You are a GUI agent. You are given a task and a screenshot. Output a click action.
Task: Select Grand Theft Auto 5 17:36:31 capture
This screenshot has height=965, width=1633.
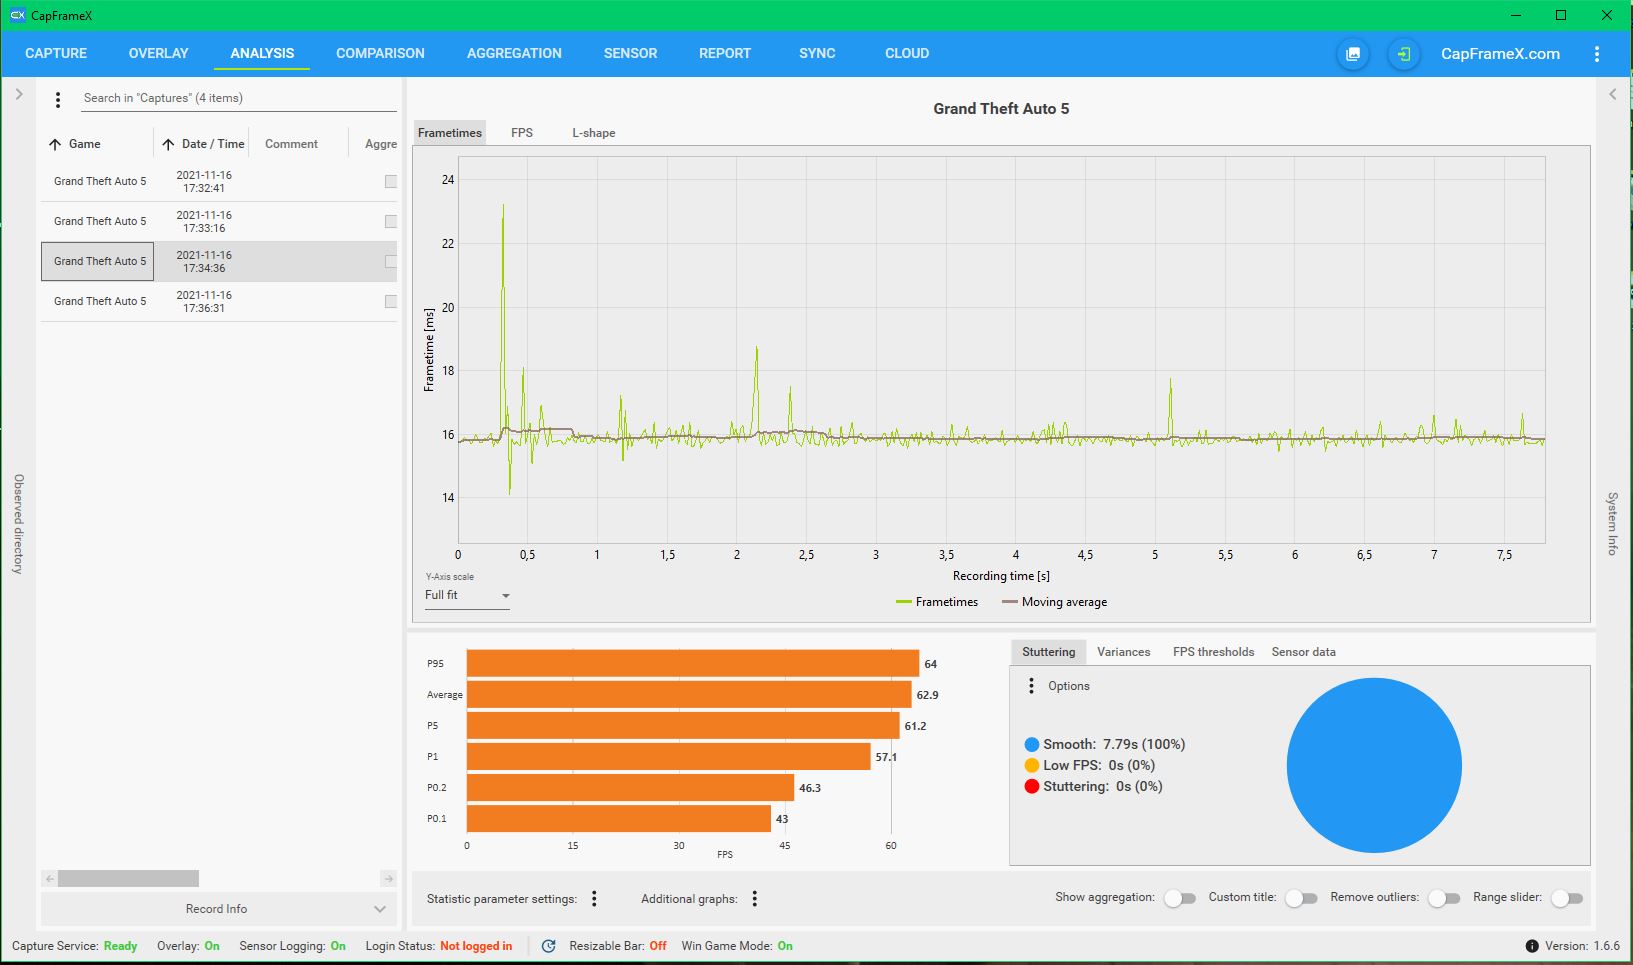click(x=219, y=302)
